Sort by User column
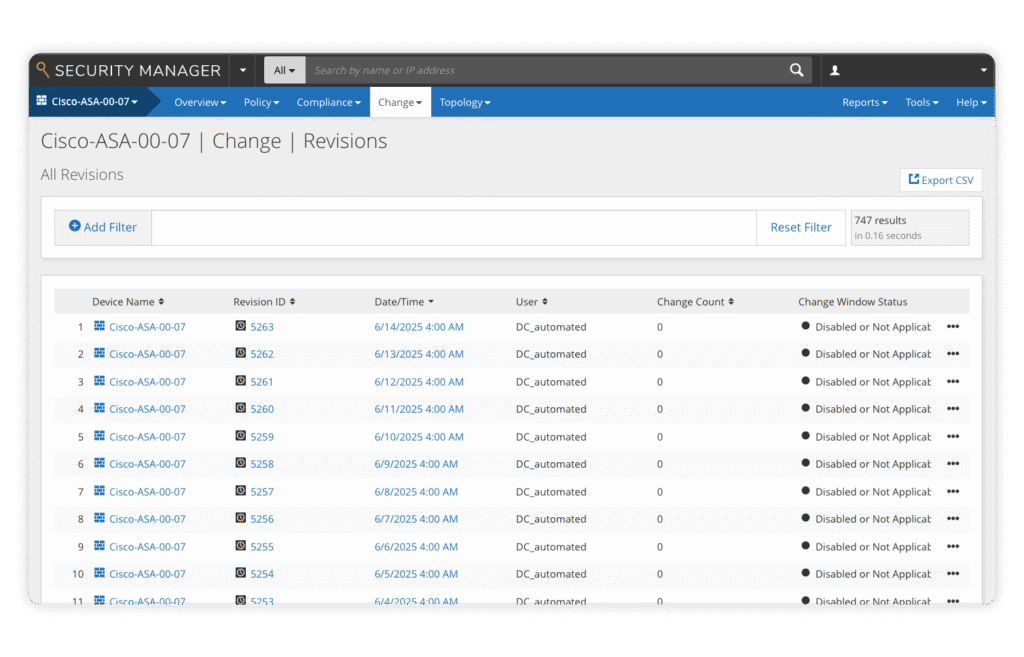This screenshot has height=657, width=1024. (x=532, y=302)
